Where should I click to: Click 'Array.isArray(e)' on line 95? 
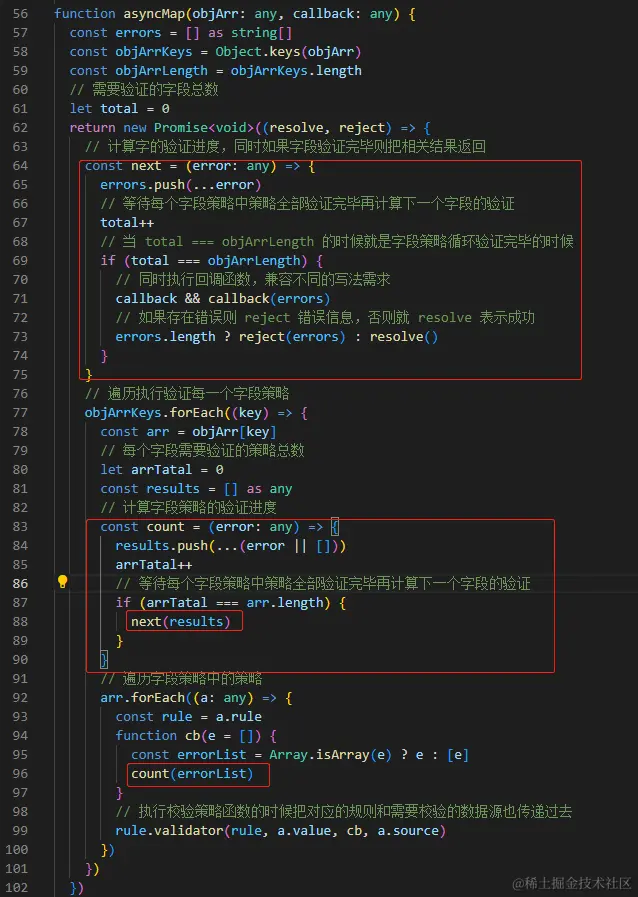(331, 755)
